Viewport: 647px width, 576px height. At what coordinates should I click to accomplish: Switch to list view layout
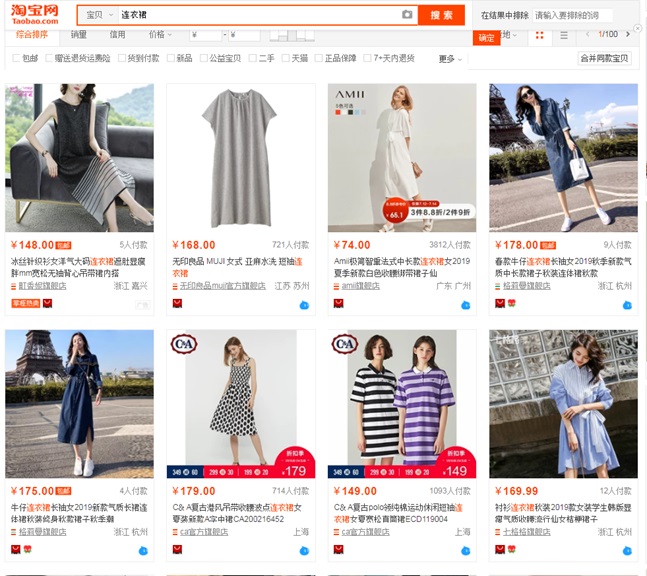(x=564, y=35)
